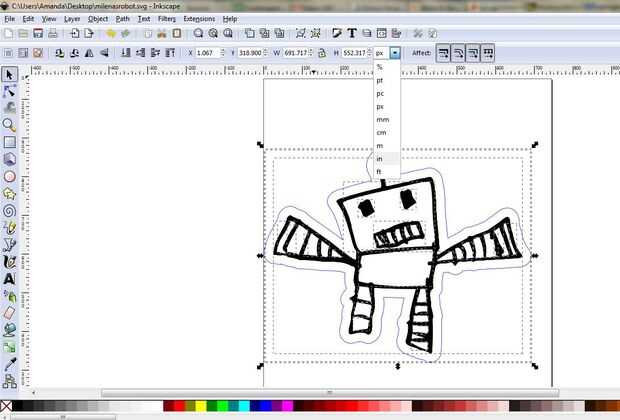Viewport: 620px width, 420px height.
Task: Open the Edit menu
Action: click(x=28, y=19)
